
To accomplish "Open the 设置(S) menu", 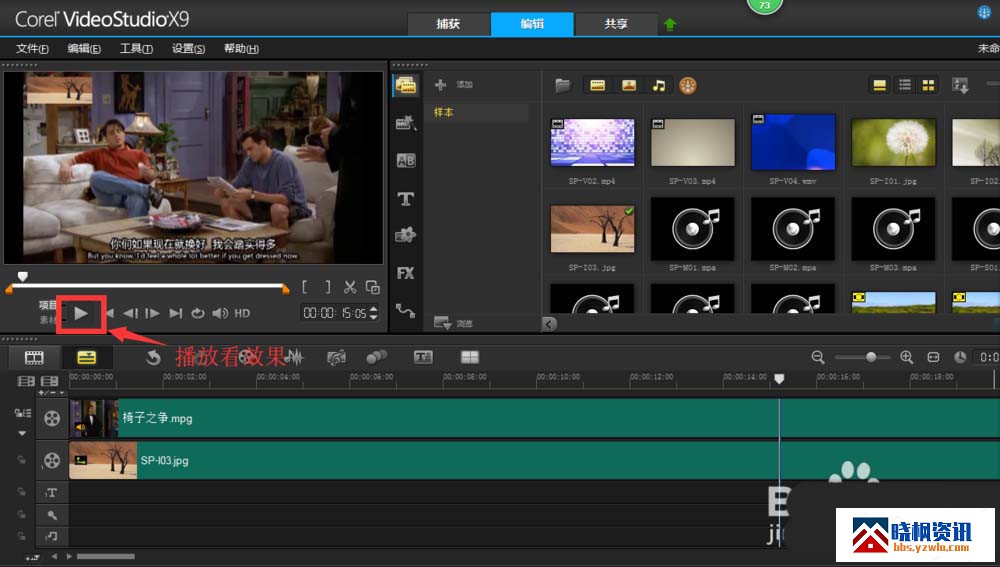I will pos(188,48).
